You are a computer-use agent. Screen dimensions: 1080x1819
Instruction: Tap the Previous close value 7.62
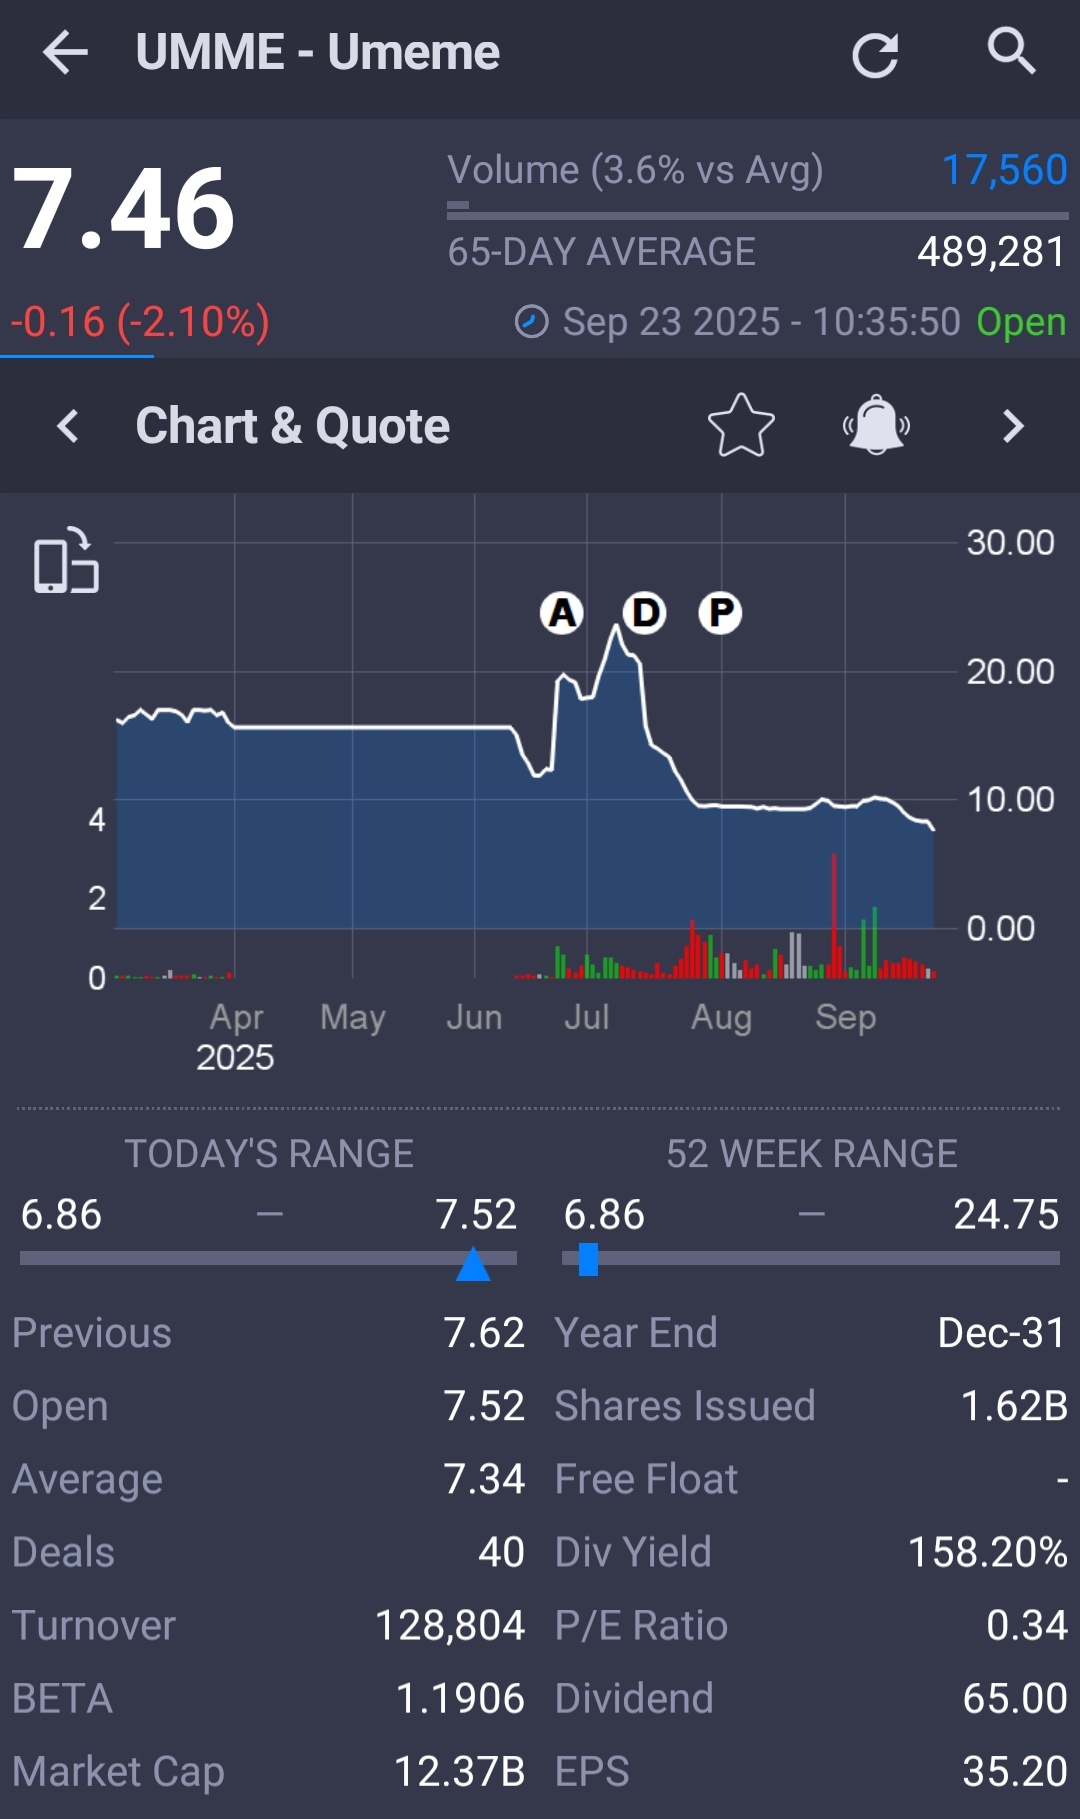coord(484,1333)
